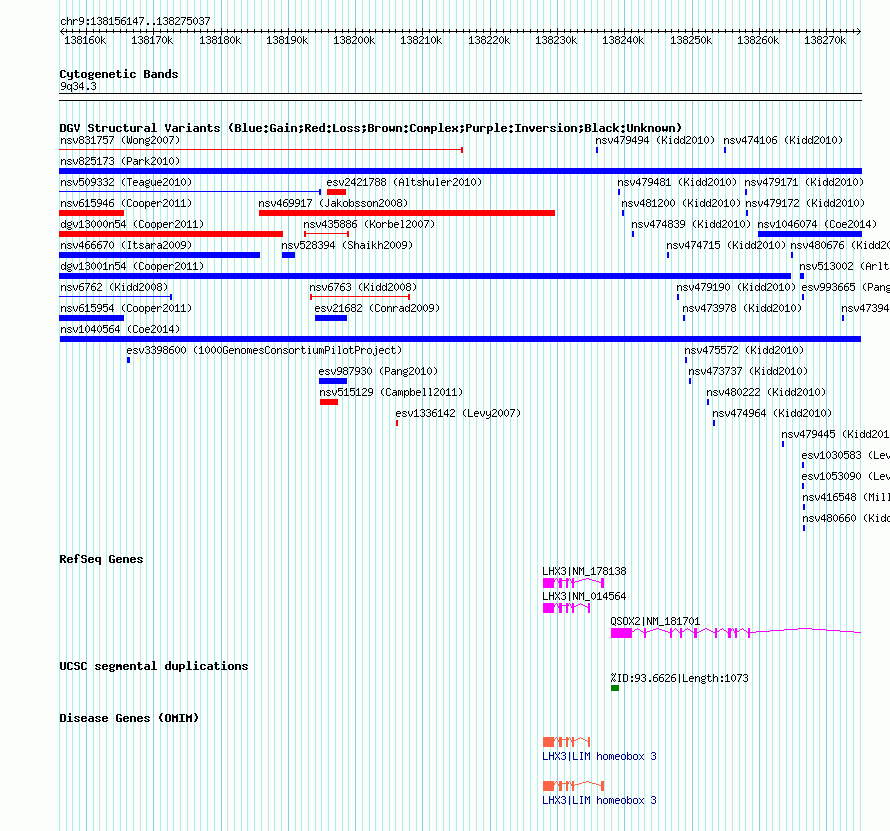Open nsv6762 (Kidd2008) variant

(114, 287)
